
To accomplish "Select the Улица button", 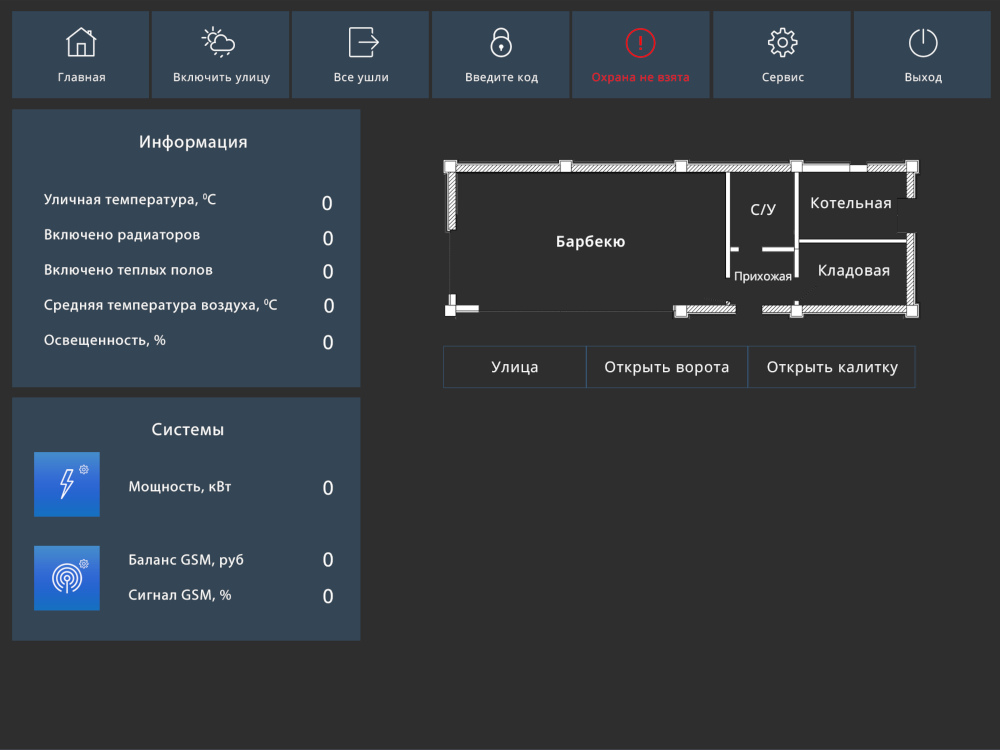I will pos(515,367).
